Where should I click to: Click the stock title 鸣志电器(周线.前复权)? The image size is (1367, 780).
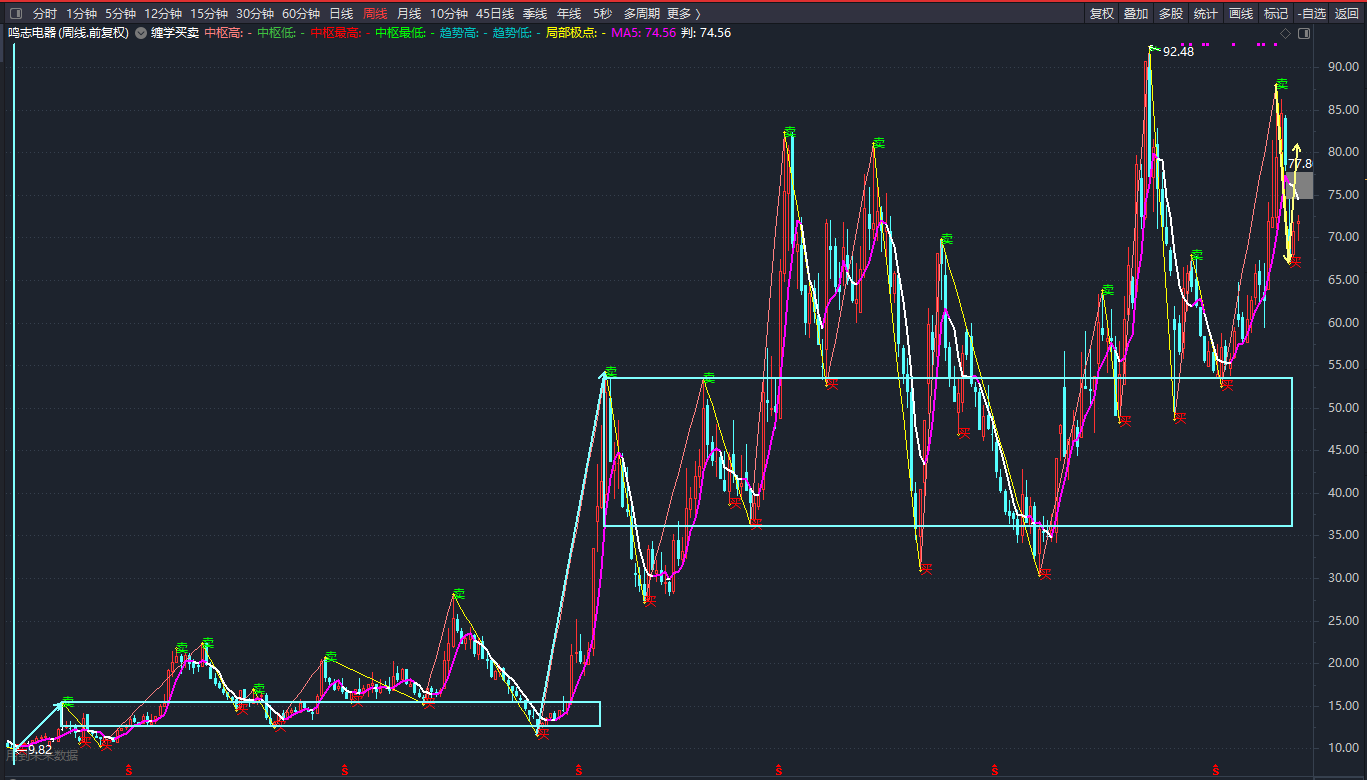pyautogui.click(x=69, y=33)
